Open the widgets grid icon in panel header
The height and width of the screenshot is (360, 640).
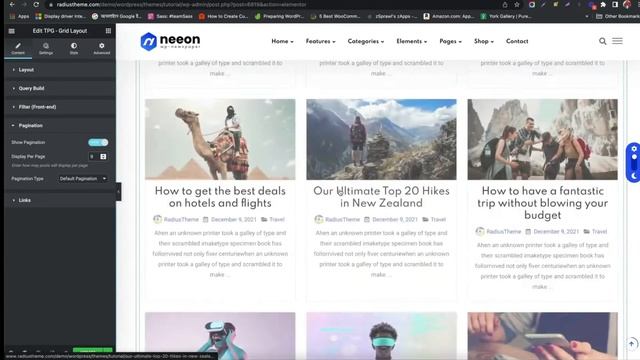[108, 31]
